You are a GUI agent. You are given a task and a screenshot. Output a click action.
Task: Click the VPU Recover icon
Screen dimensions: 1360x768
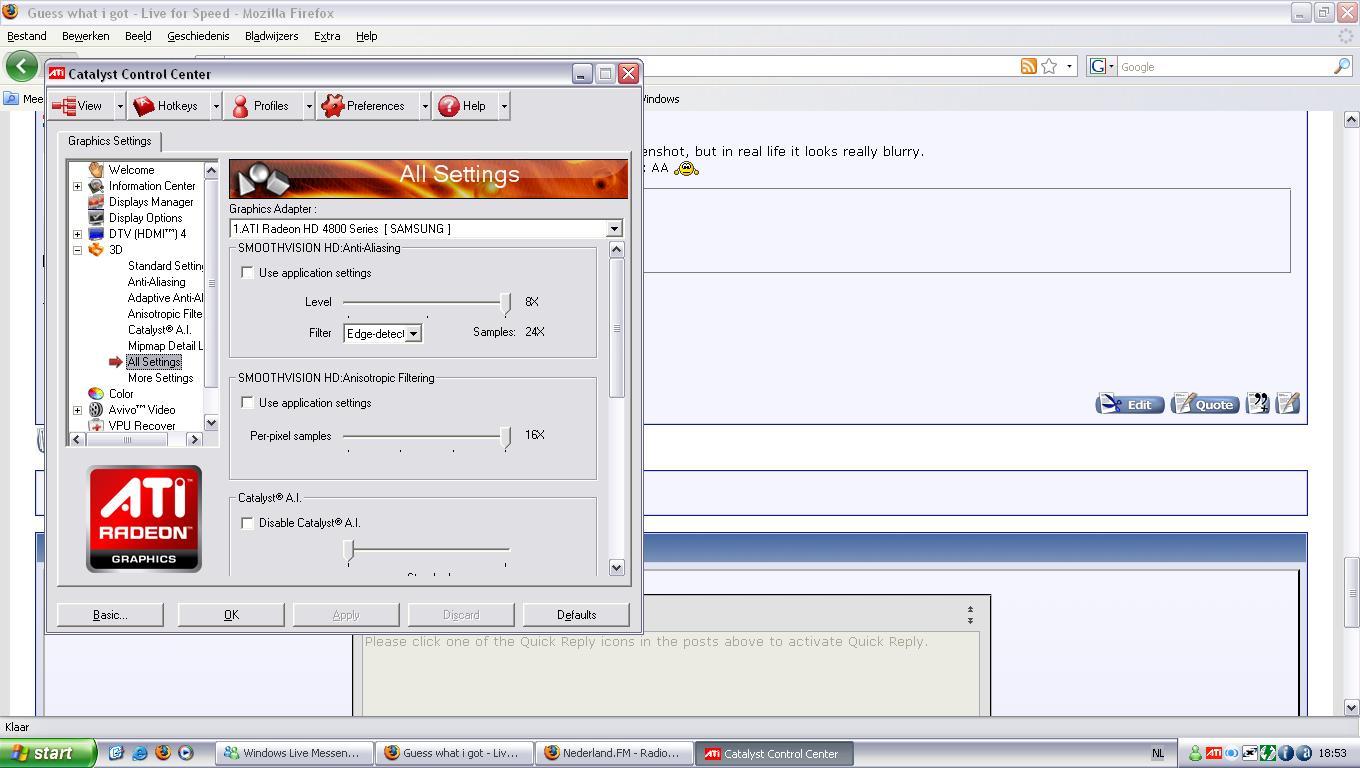pyautogui.click(x=96, y=426)
